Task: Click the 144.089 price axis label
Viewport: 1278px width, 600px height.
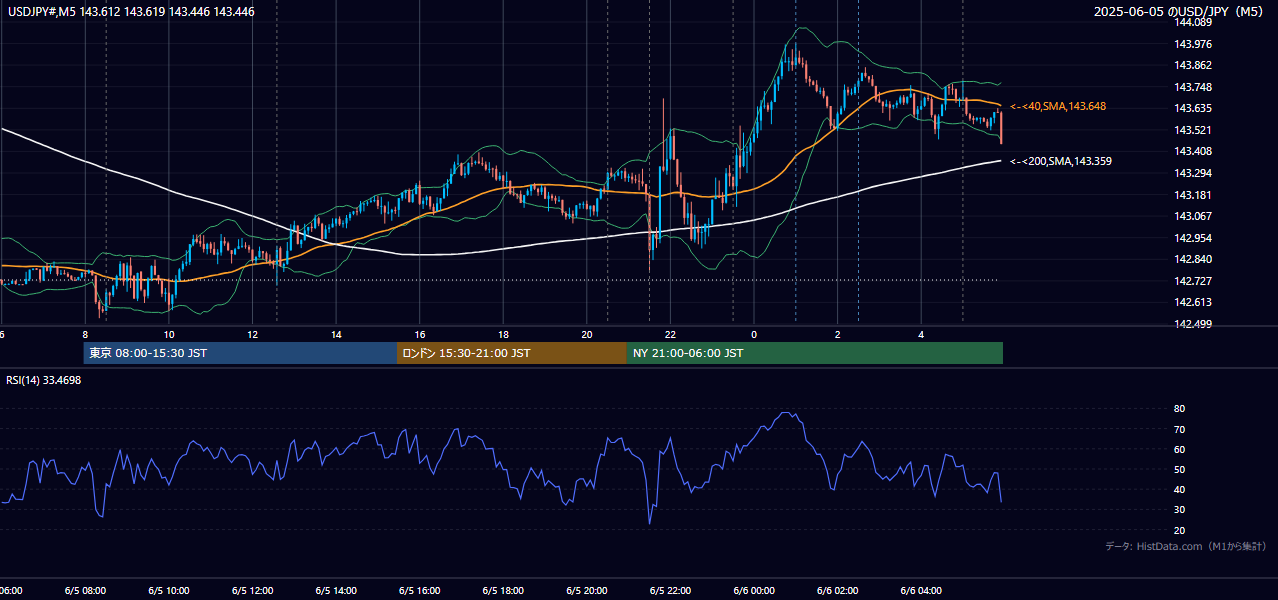Action: coord(1194,22)
